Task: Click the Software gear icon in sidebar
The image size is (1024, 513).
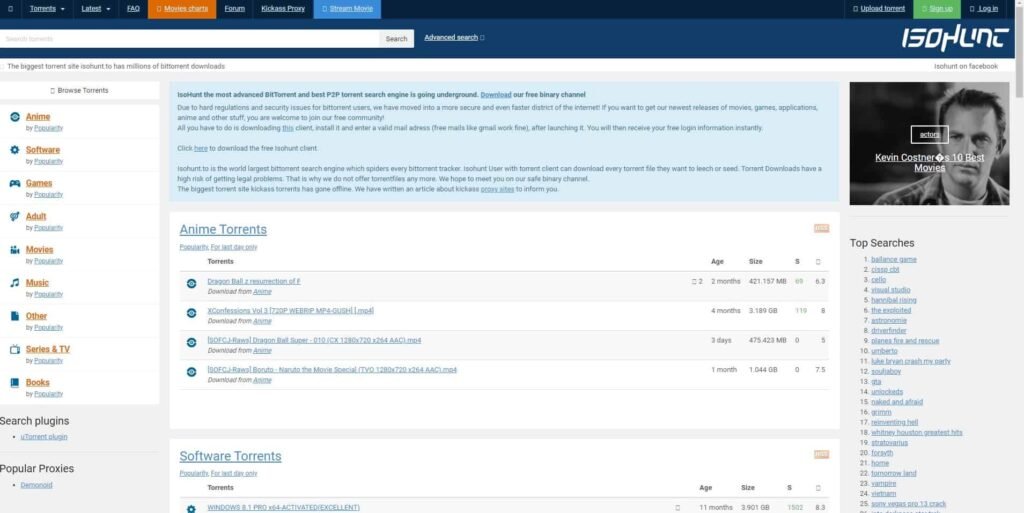Action: pyautogui.click(x=14, y=150)
